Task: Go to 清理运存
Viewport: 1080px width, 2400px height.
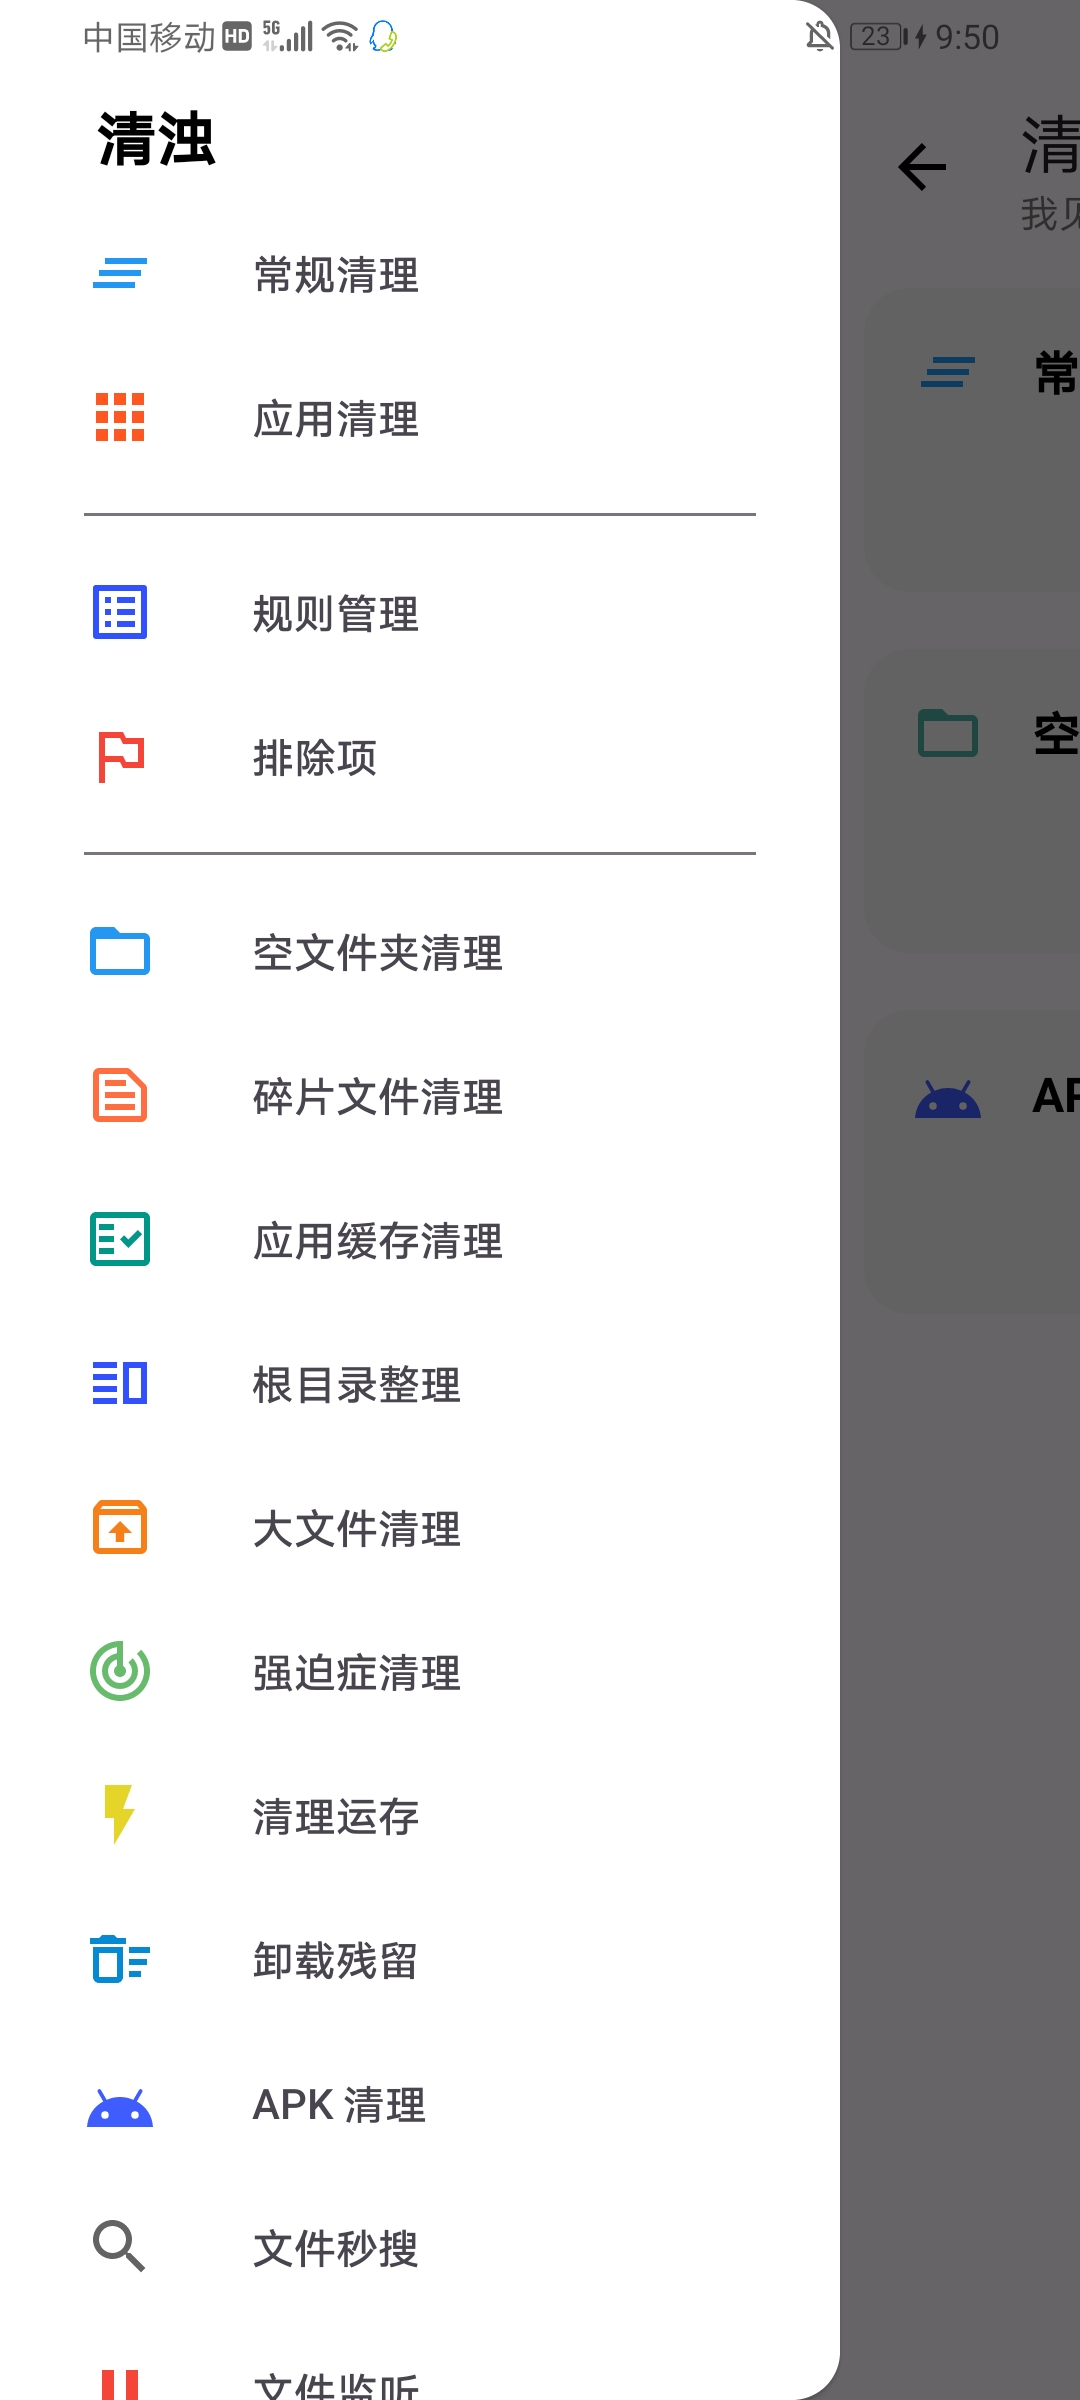Action: pos(420,1816)
